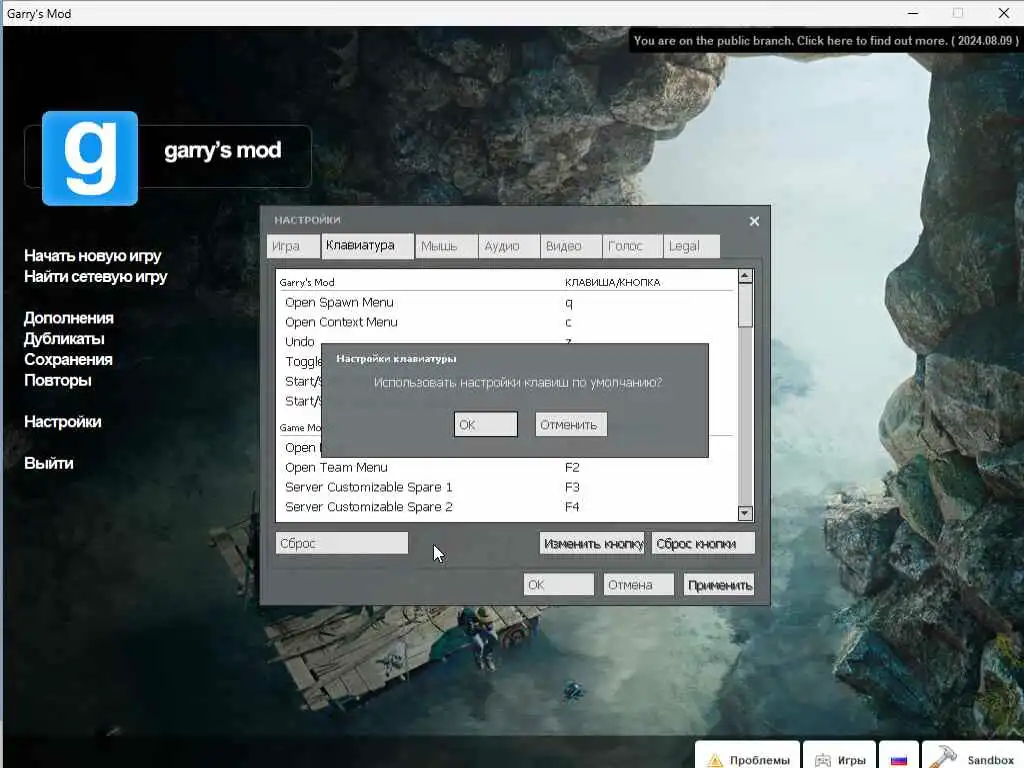The width and height of the screenshot is (1024, 768).
Task: Click the Изменить кнопку button
Action: [592, 543]
